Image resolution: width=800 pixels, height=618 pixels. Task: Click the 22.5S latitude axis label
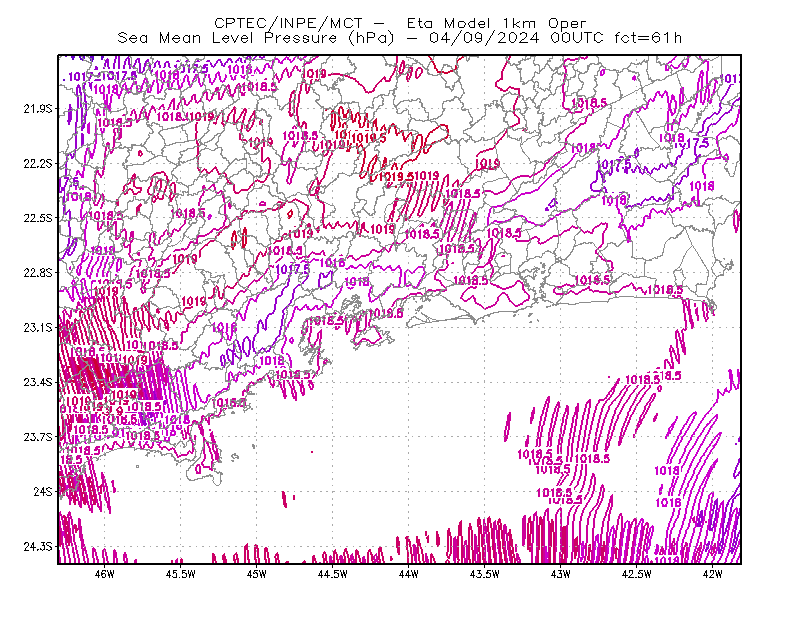tap(38, 218)
